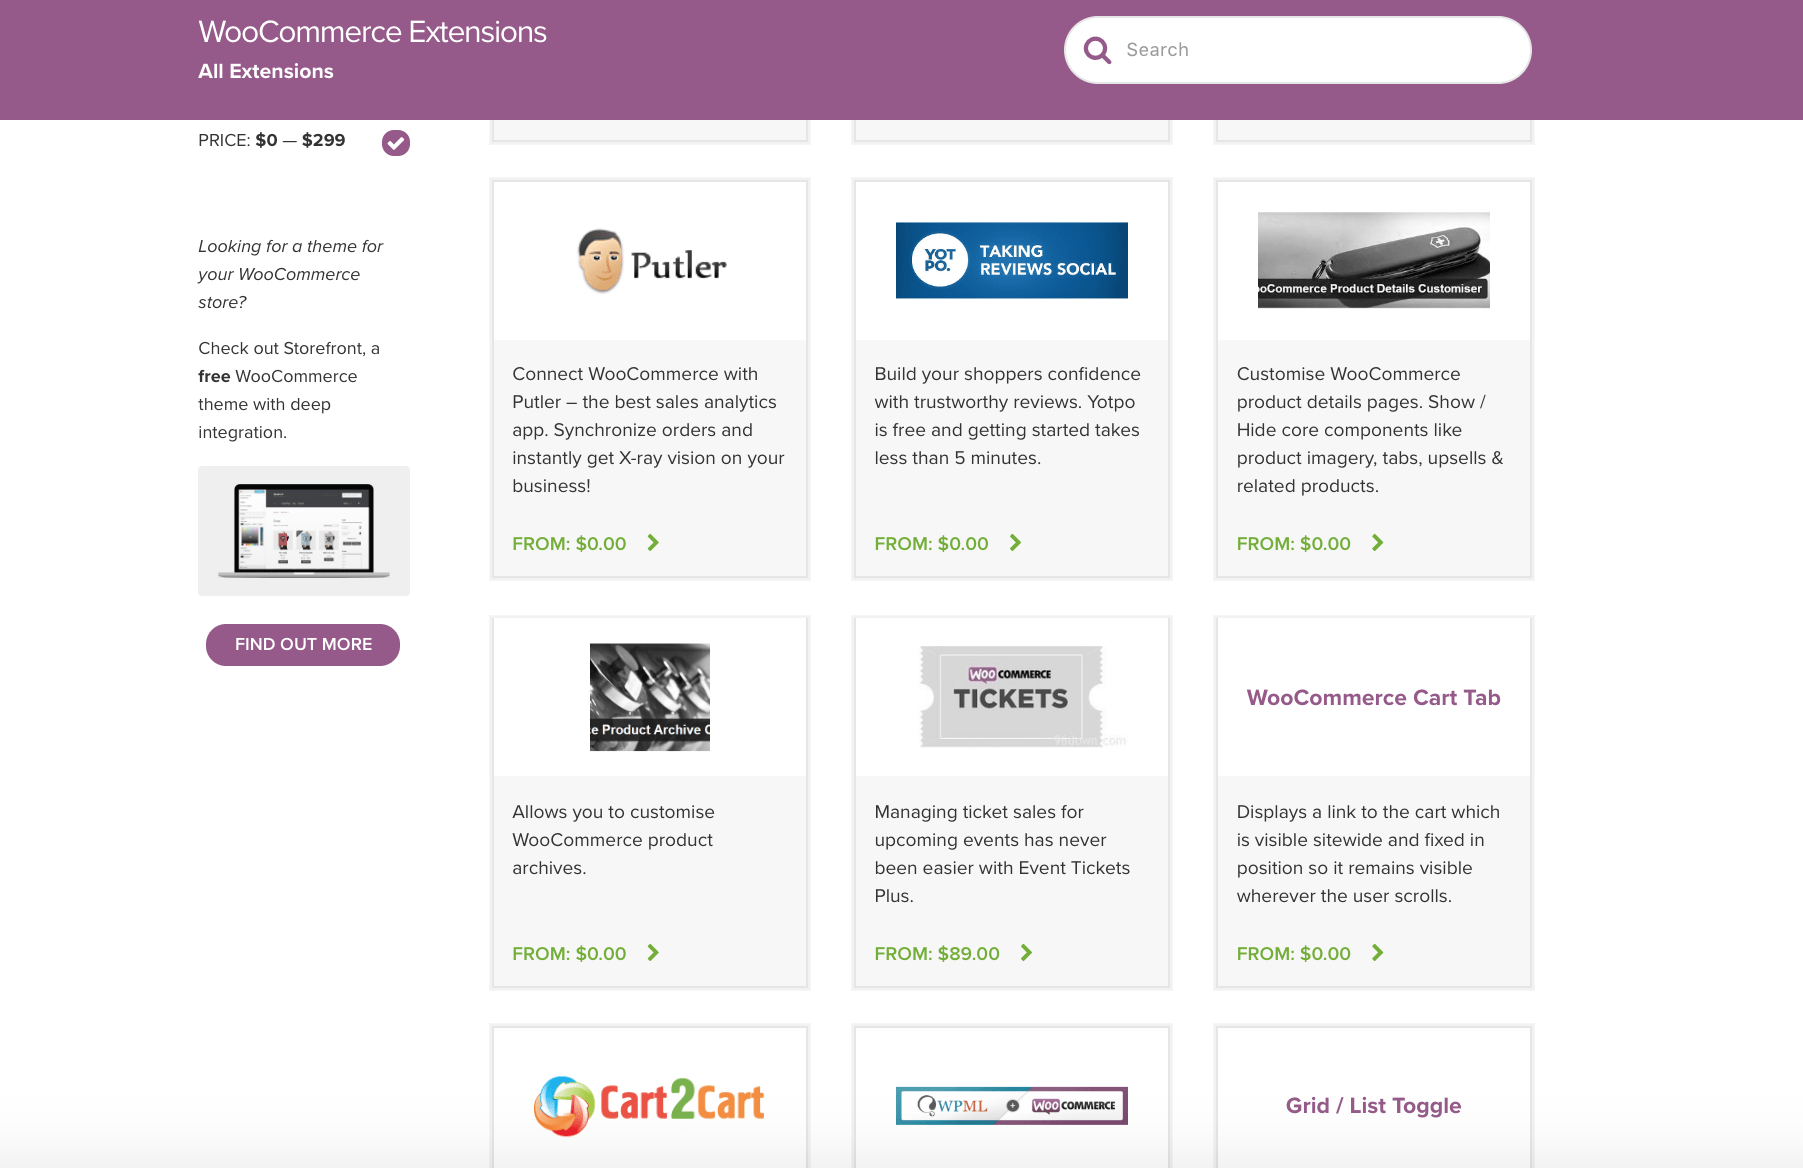The image size is (1803, 1168).
Task: Select the All Extensions menu item
Action: 266,71
